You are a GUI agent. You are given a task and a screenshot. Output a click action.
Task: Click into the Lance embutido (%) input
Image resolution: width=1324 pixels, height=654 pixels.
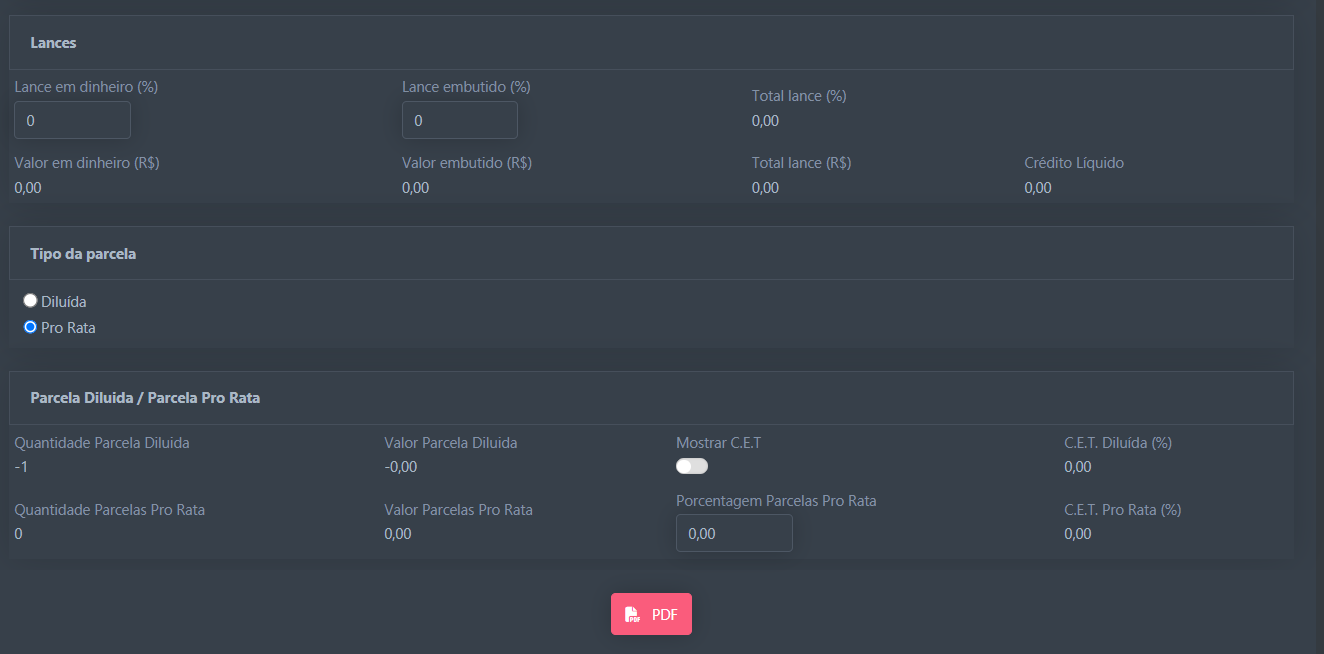(459, 120)
